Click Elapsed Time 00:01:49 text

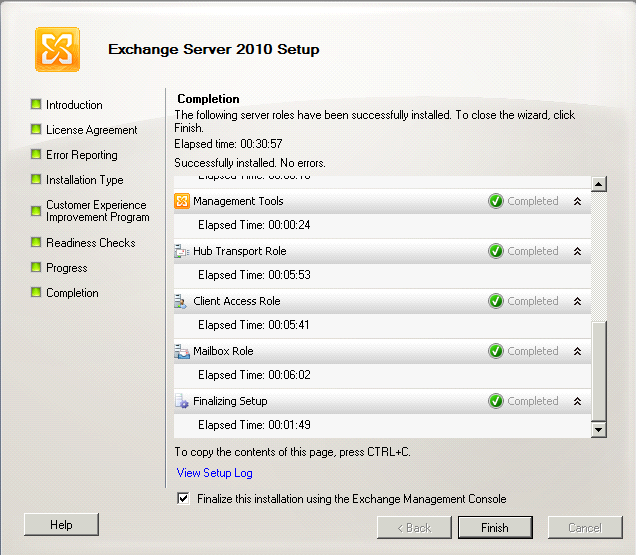click(x=254, y=425)
